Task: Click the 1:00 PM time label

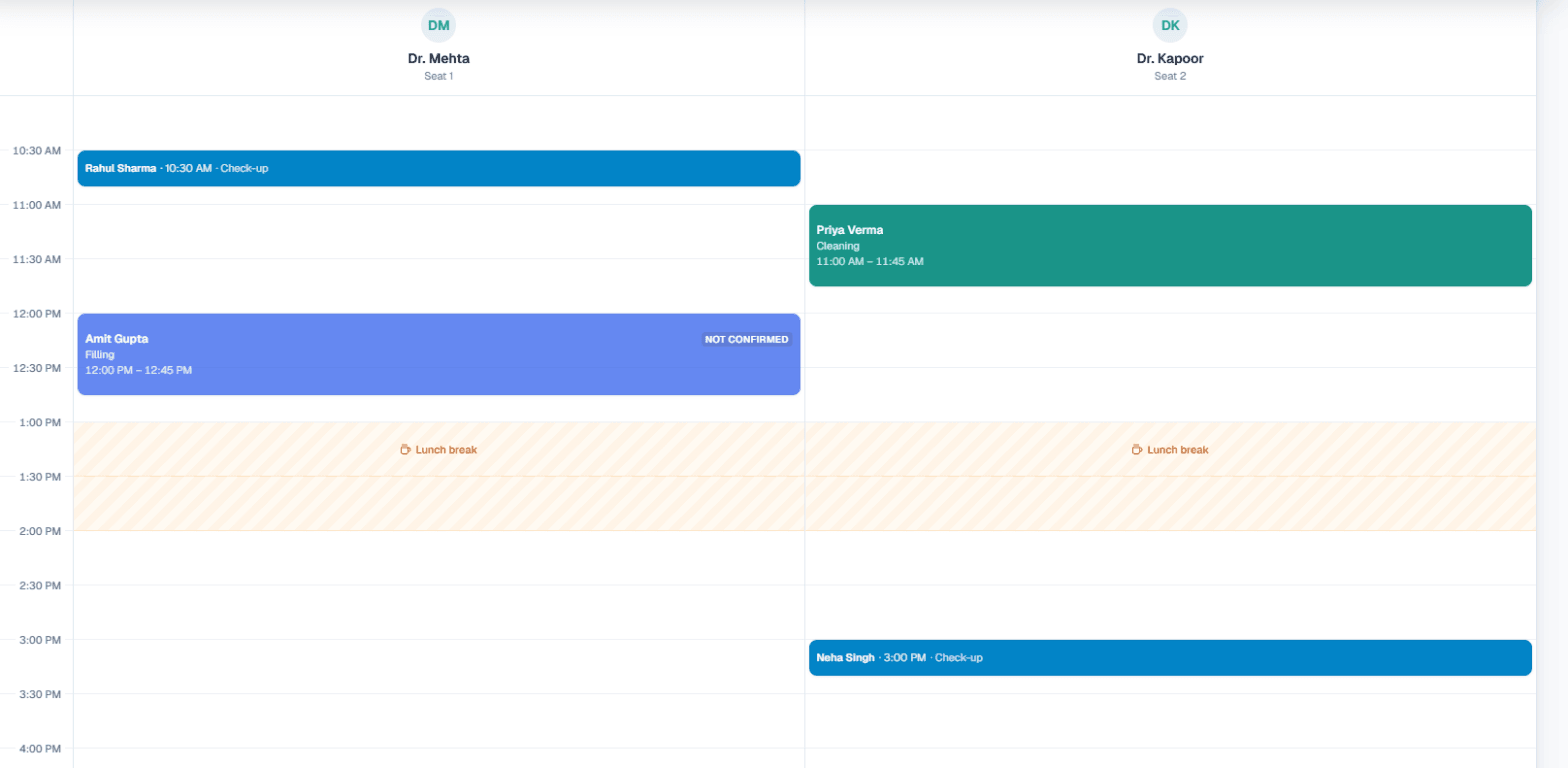Action: 40,423
